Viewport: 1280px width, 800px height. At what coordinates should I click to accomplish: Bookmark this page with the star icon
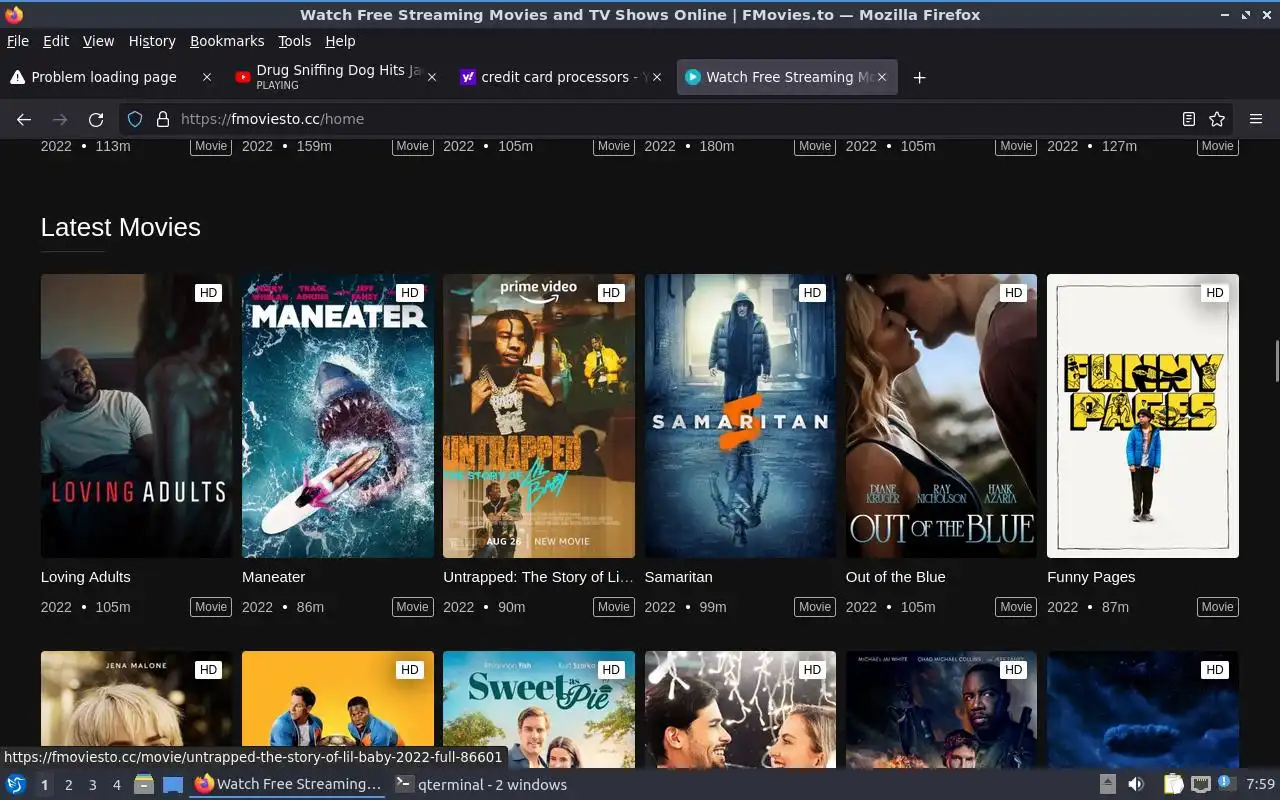pos(1217,119)
